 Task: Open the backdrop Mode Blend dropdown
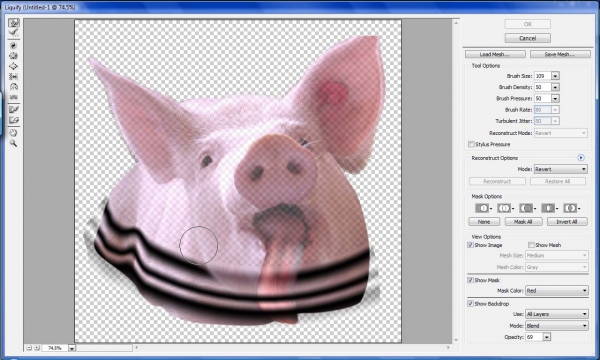pos(556,326)
